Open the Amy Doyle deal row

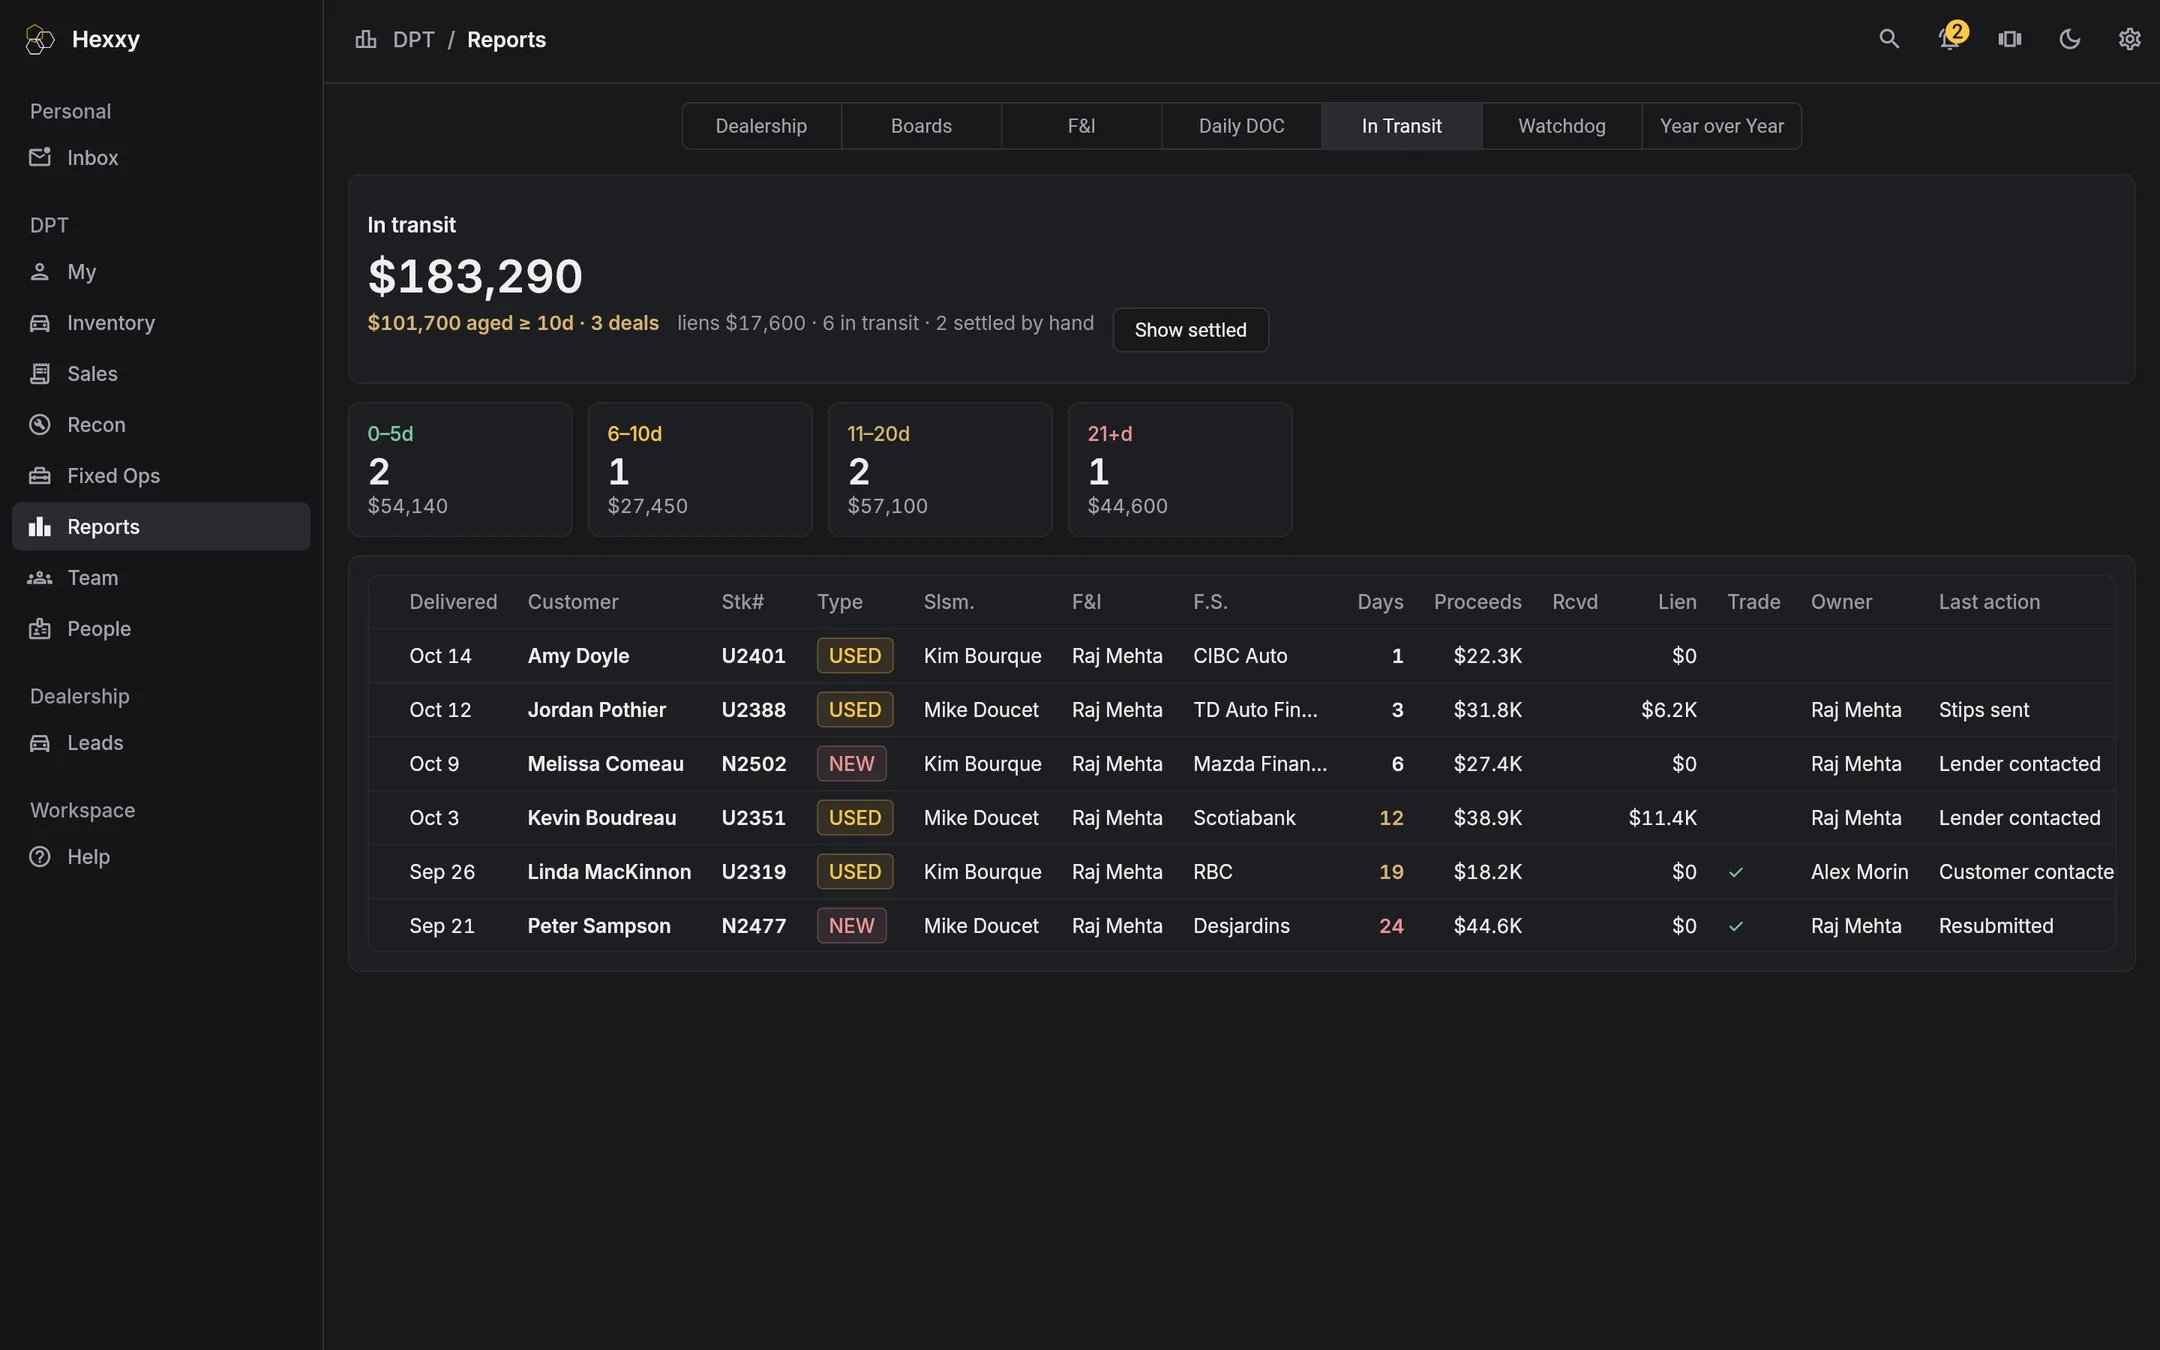click(x=1241, y=656)
